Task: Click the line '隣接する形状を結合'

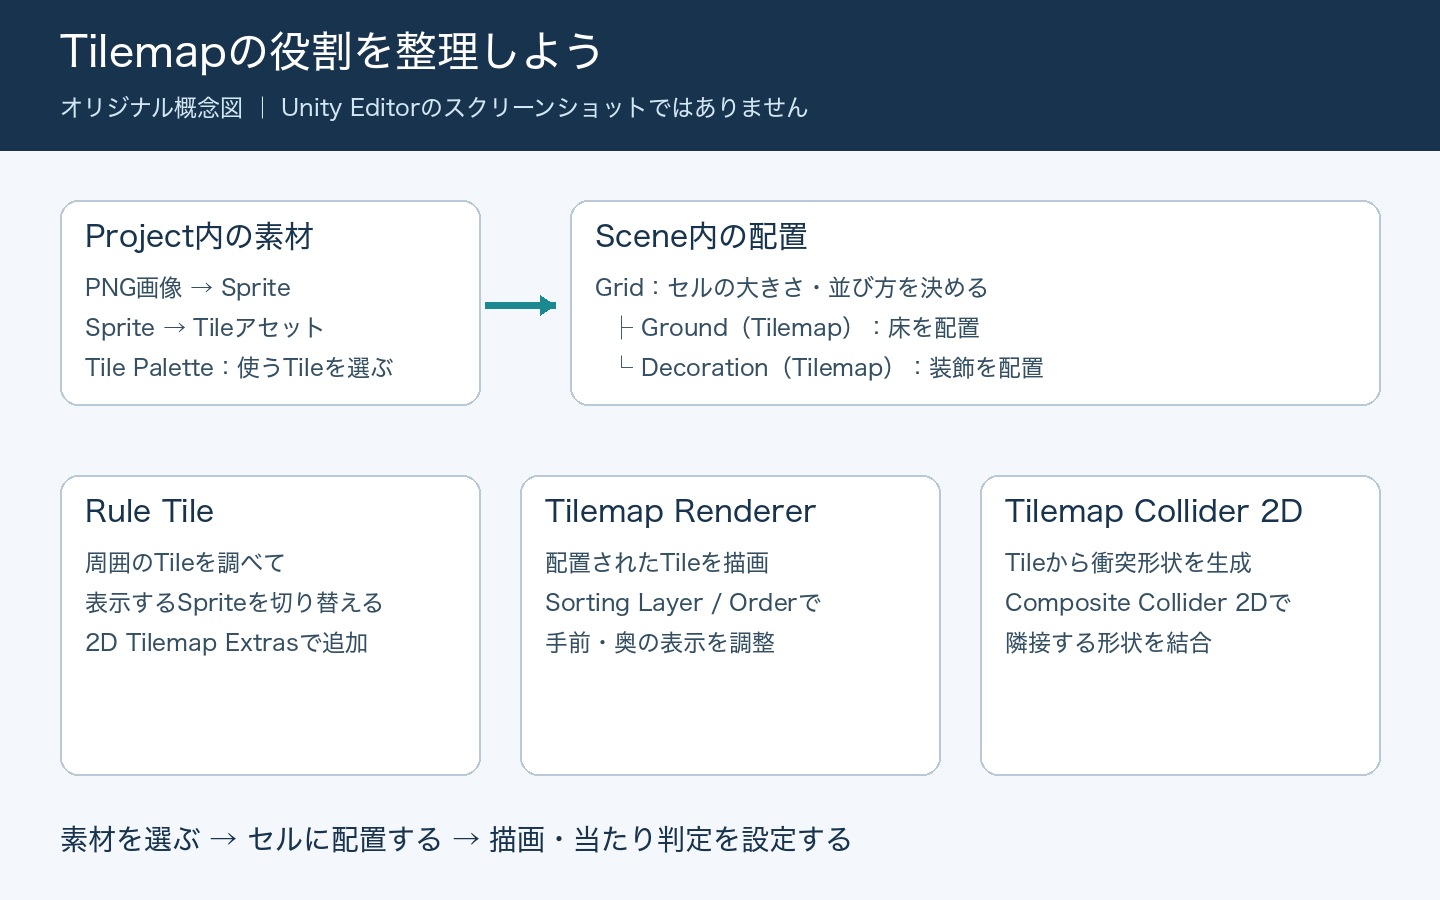Action: (x=1108, y=643)
